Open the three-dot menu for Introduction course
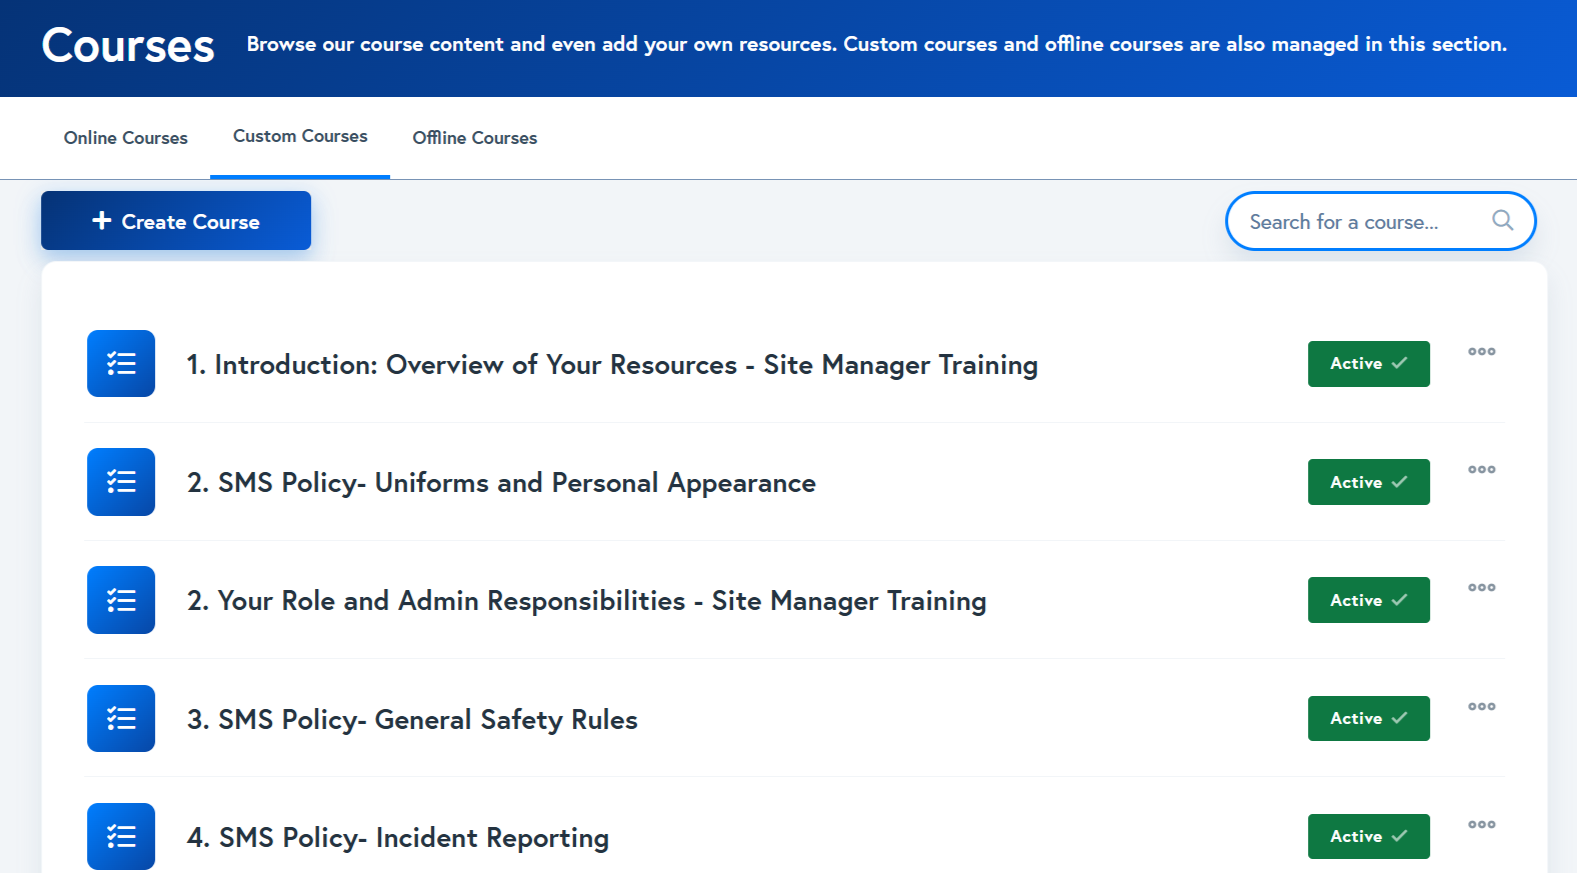 pyautogui.click(x=1481, y=352)
